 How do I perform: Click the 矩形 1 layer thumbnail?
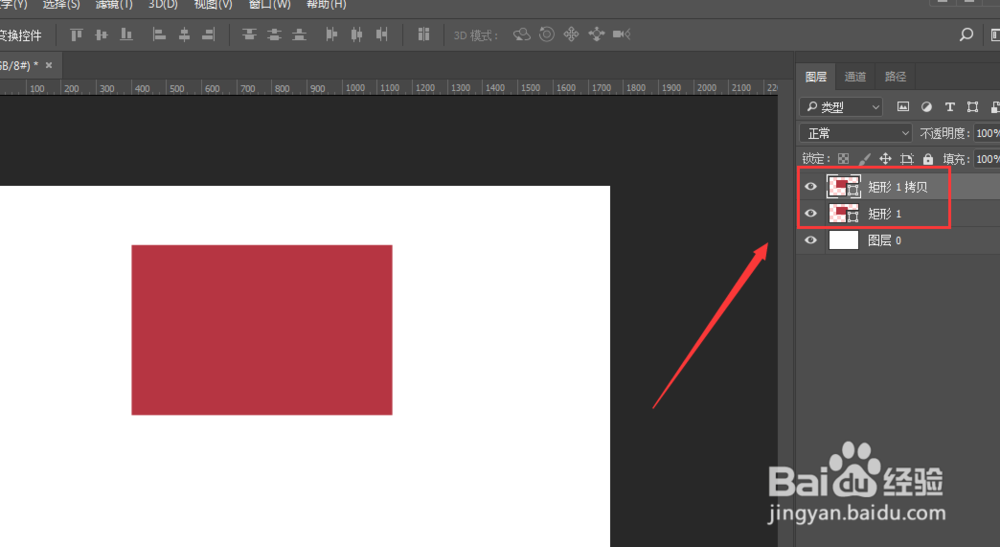(x=843, y=214)
